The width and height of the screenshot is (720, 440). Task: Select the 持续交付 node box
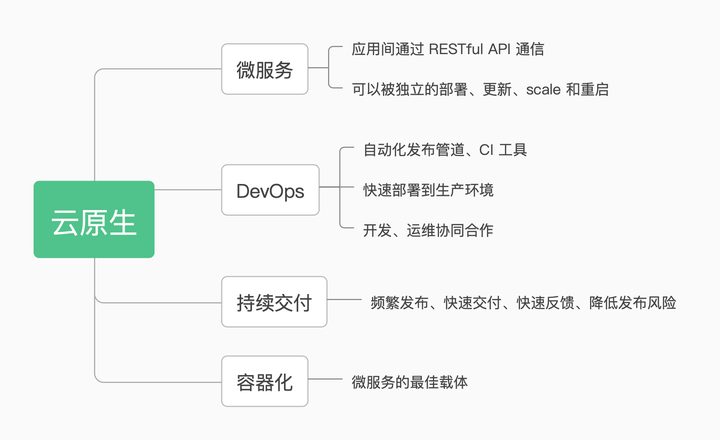pos(274,302)
